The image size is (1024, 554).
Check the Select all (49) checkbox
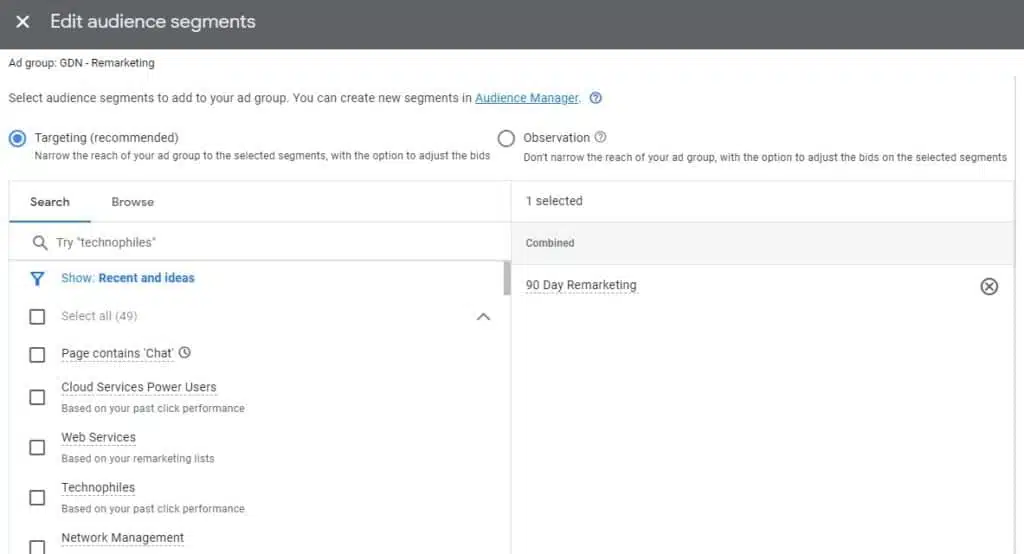click(x=37, y=317)
